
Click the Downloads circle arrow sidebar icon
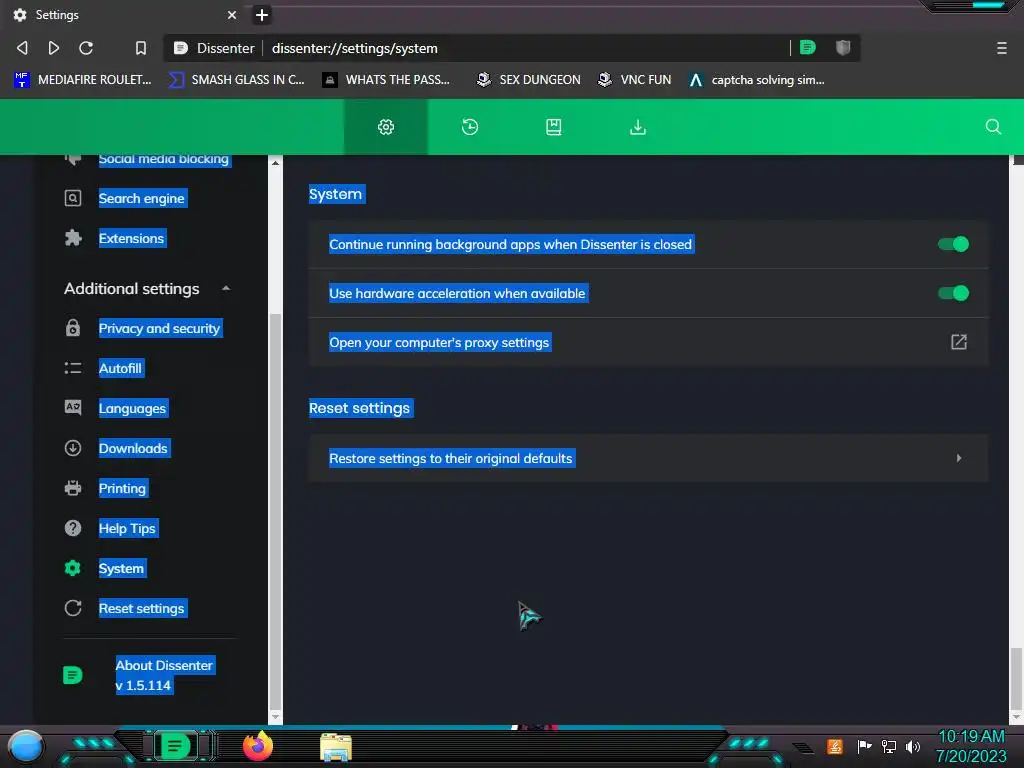pos(73,449)
